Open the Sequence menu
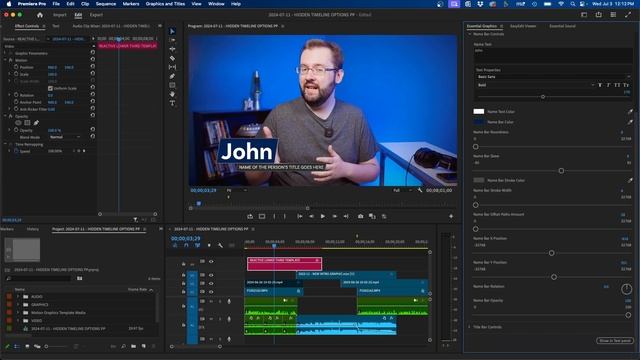This screenshot has height=360, width=640. point(106,4)
